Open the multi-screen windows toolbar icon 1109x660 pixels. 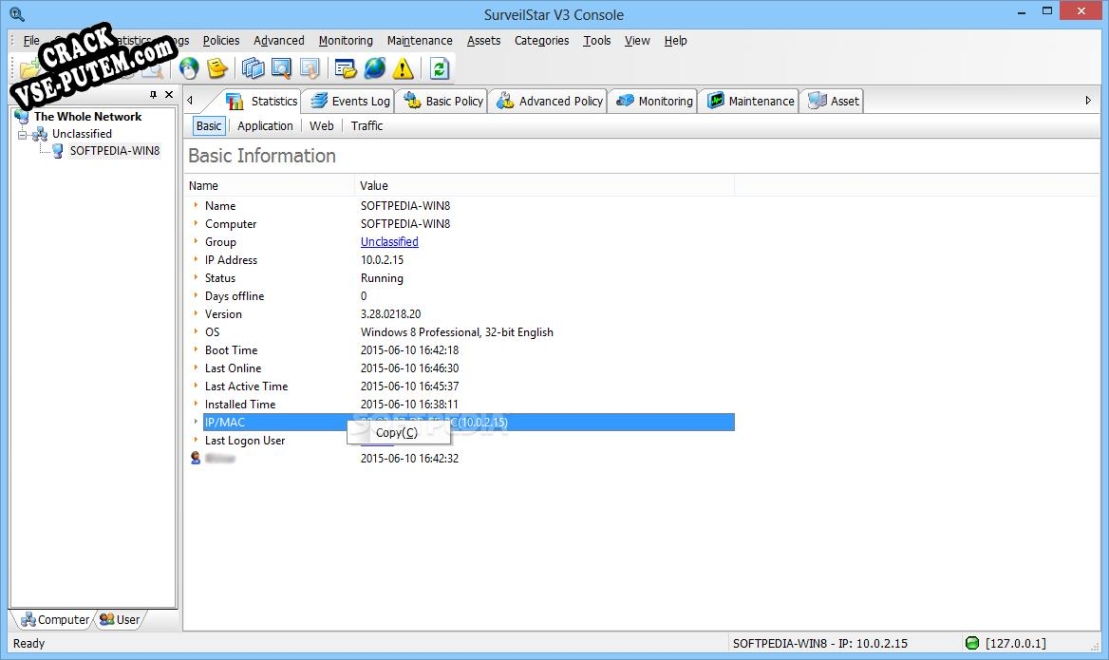[252, 69]
